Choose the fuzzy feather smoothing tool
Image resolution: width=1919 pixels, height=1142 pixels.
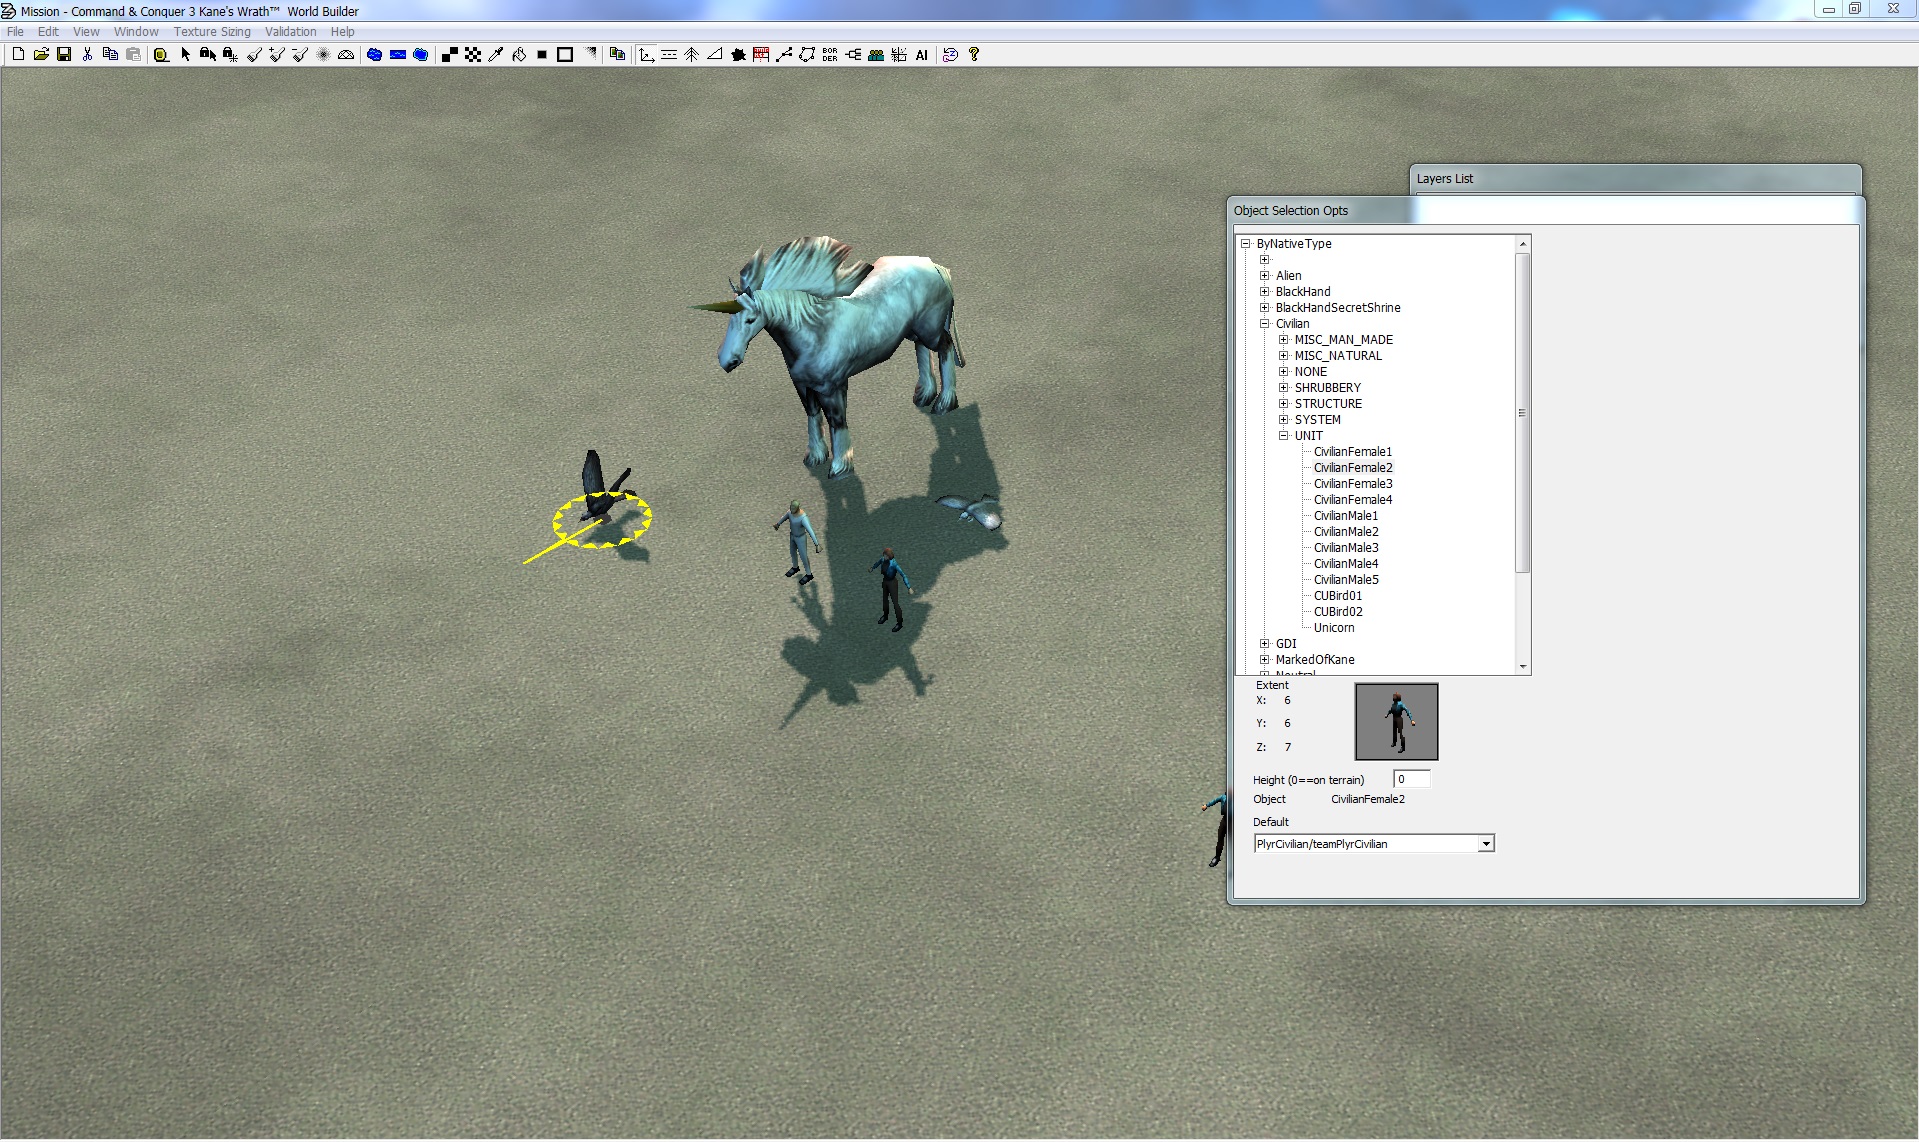click(x=323, y=55)
